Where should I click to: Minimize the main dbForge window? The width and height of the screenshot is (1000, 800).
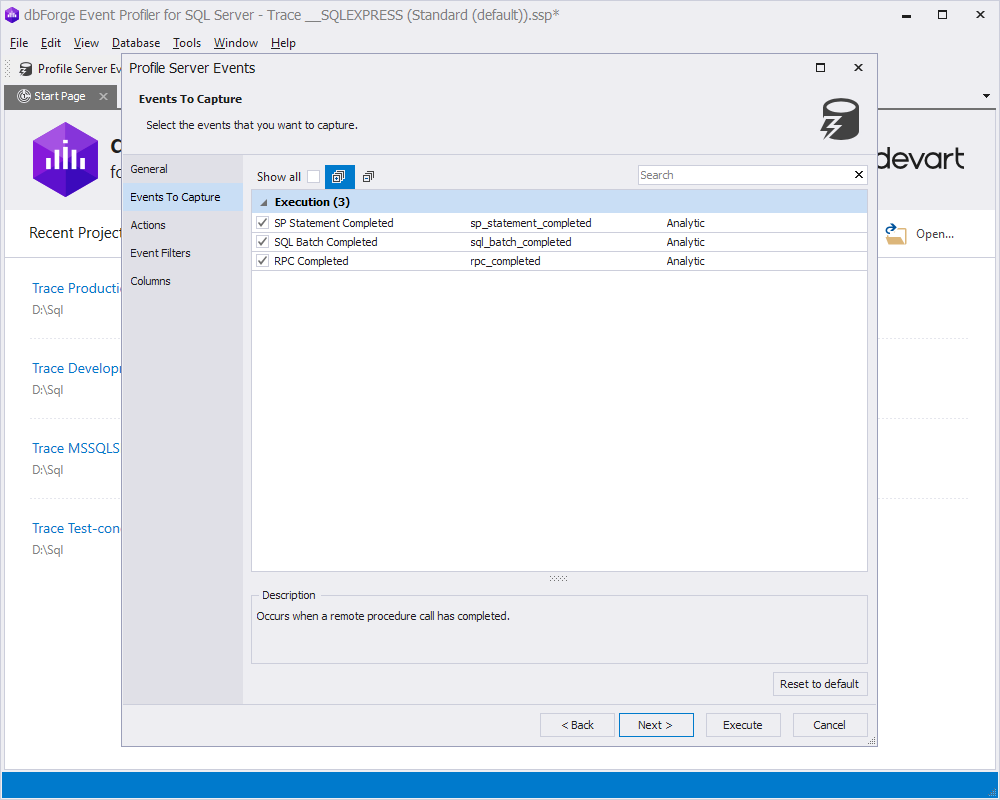click(906, 15)
